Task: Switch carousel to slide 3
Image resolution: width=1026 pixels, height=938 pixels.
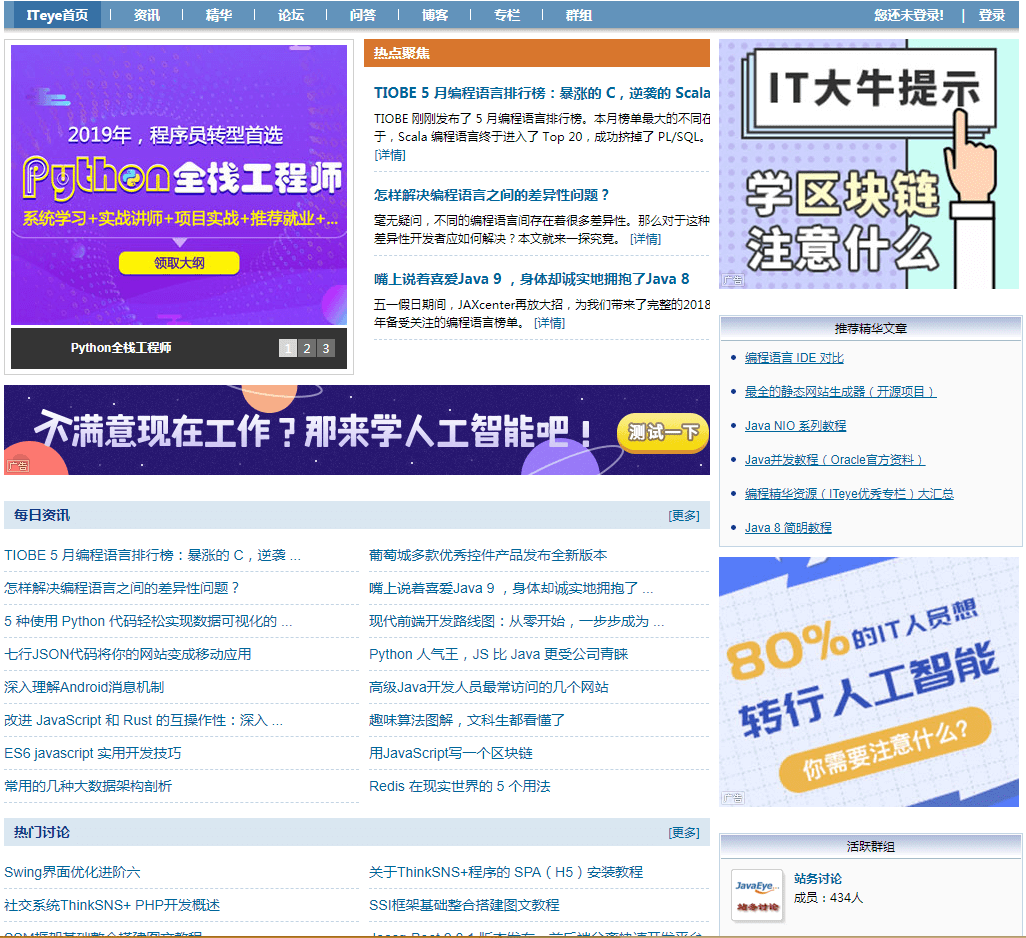Action: pos(325,348)
